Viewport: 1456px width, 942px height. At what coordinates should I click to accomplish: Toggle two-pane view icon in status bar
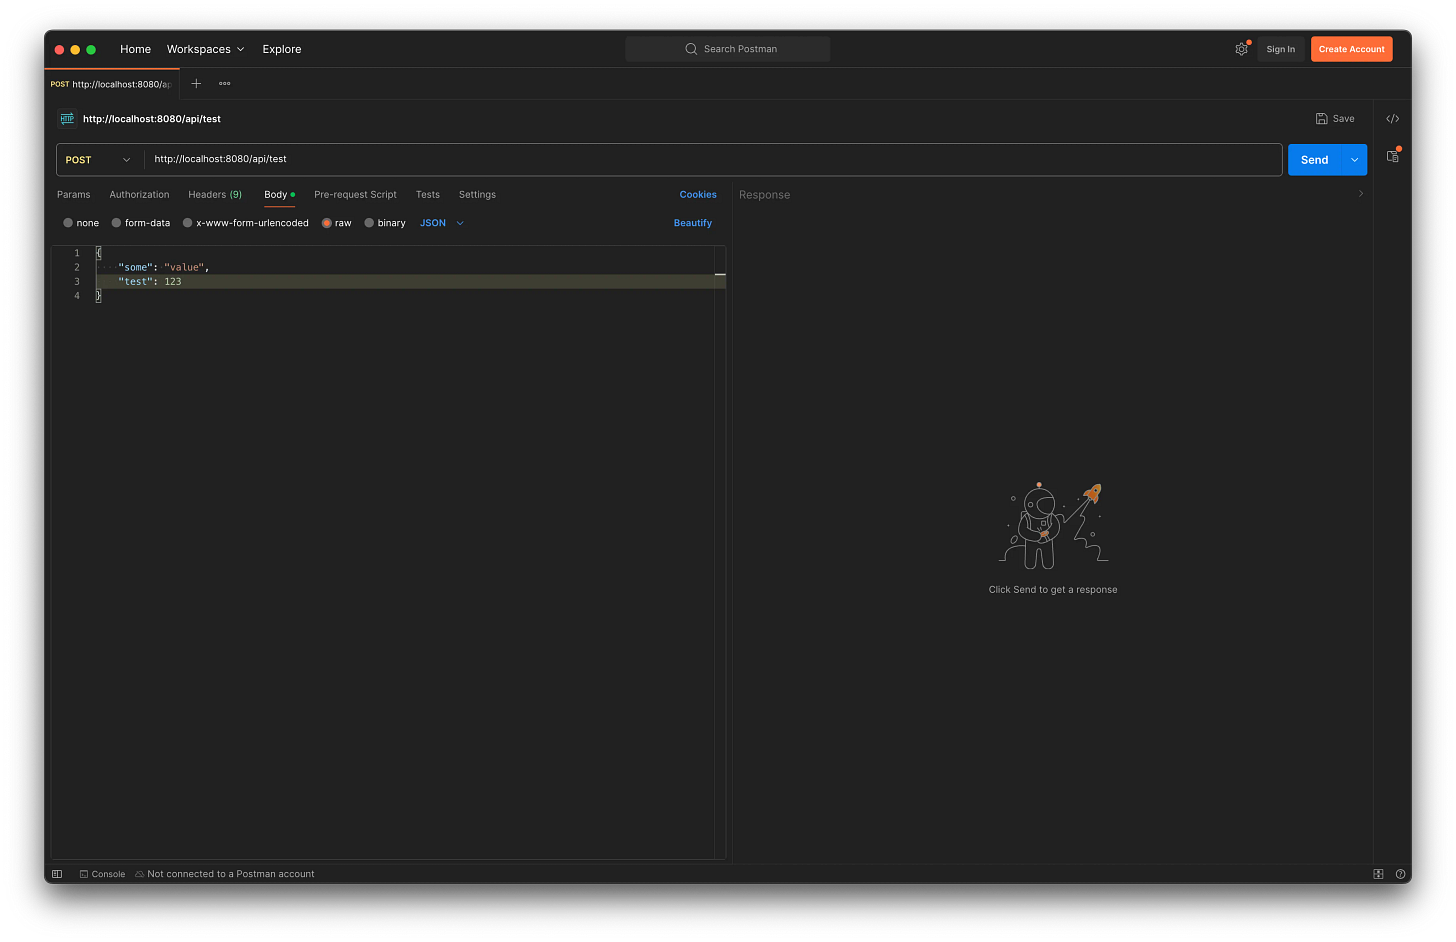(1378, 874)
